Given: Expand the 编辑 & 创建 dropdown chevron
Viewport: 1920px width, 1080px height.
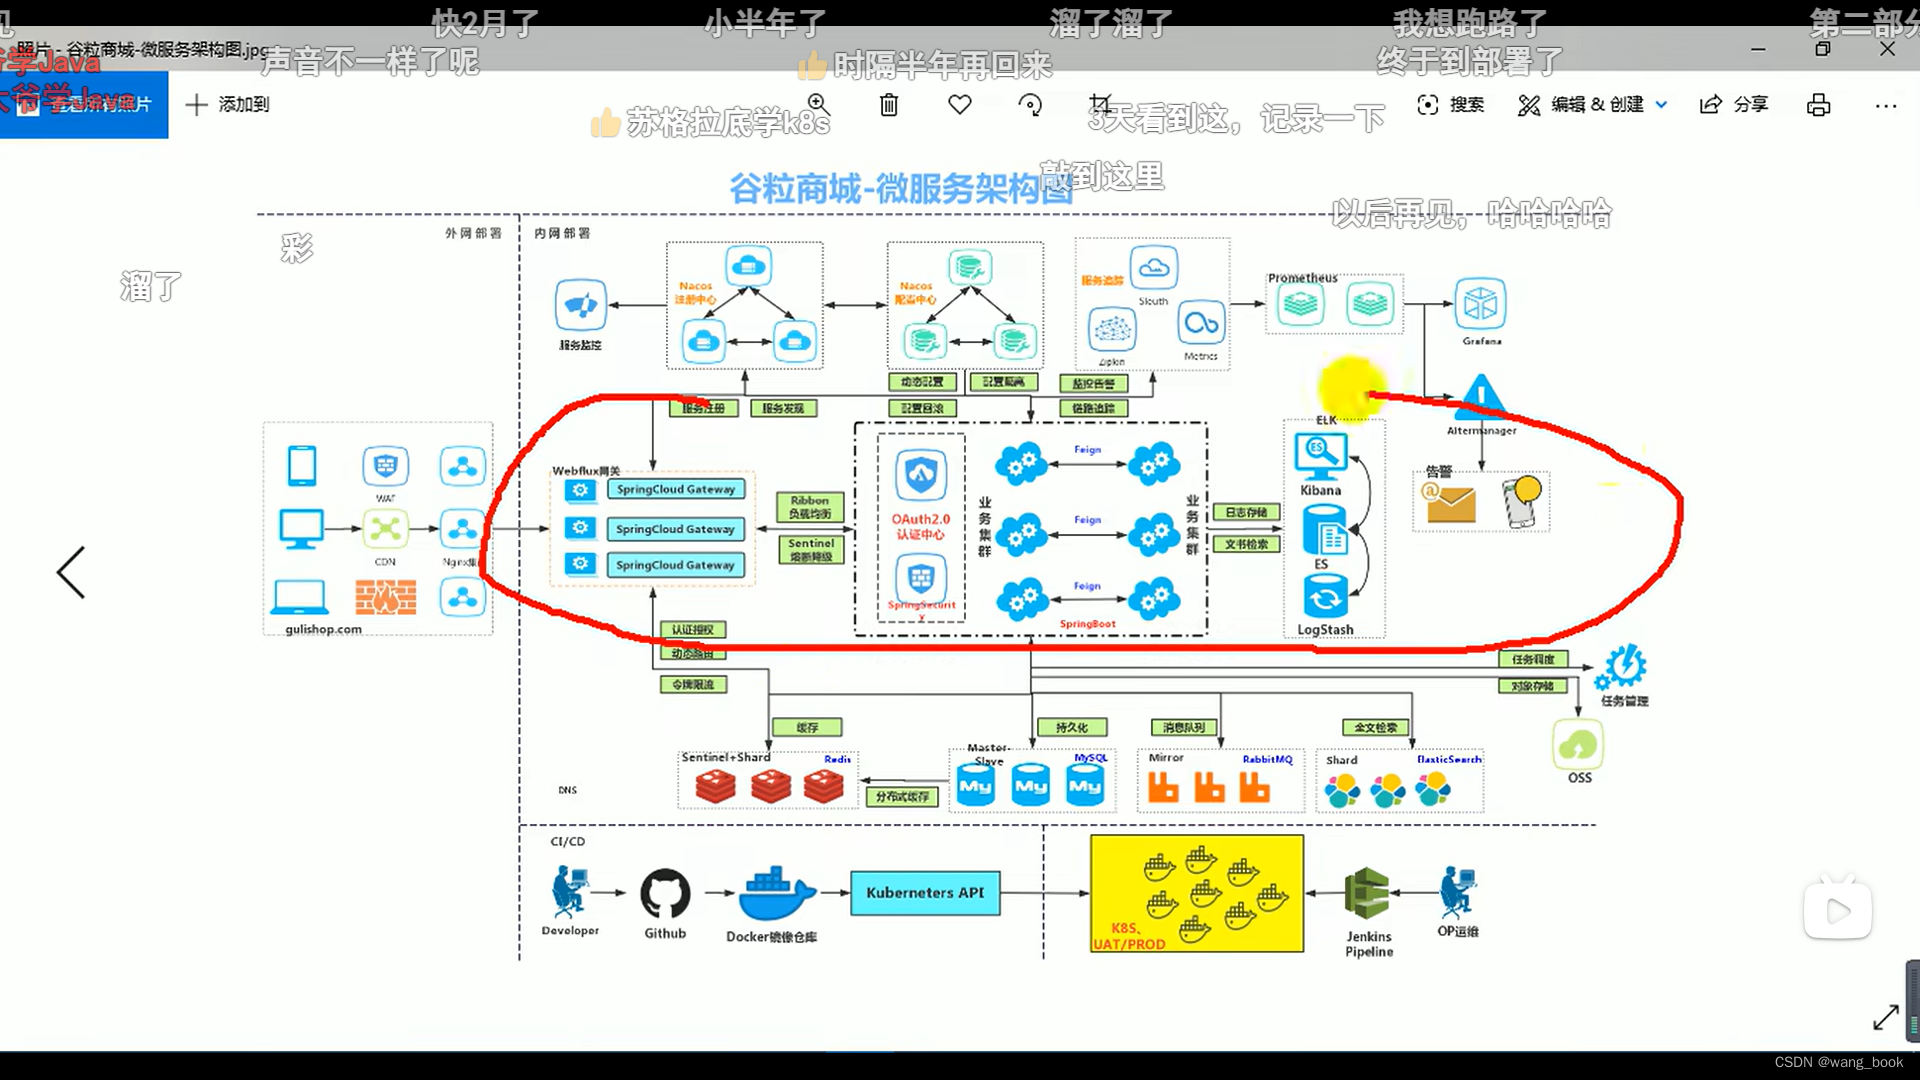Looking at the screenshot, I should [1661, 104].
